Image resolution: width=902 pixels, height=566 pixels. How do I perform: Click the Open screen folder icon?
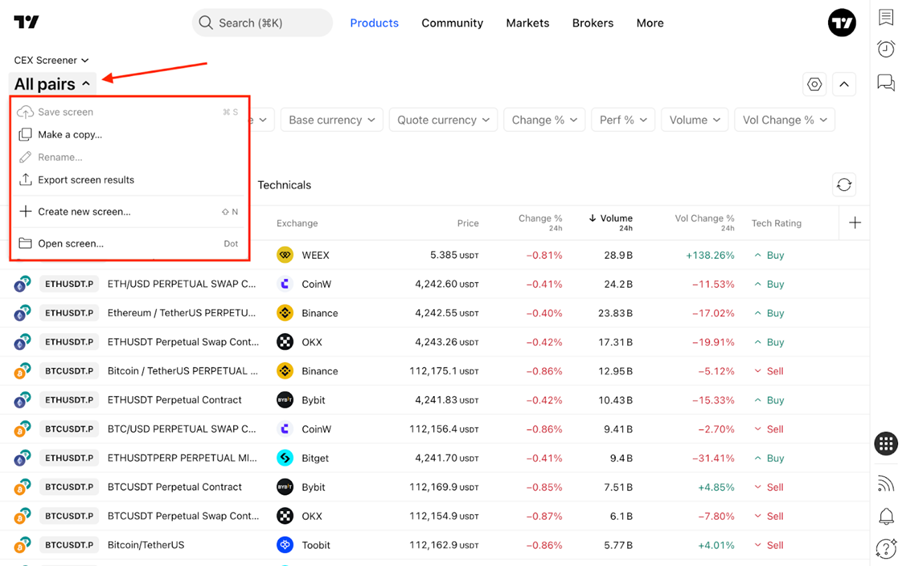[25, 243]
